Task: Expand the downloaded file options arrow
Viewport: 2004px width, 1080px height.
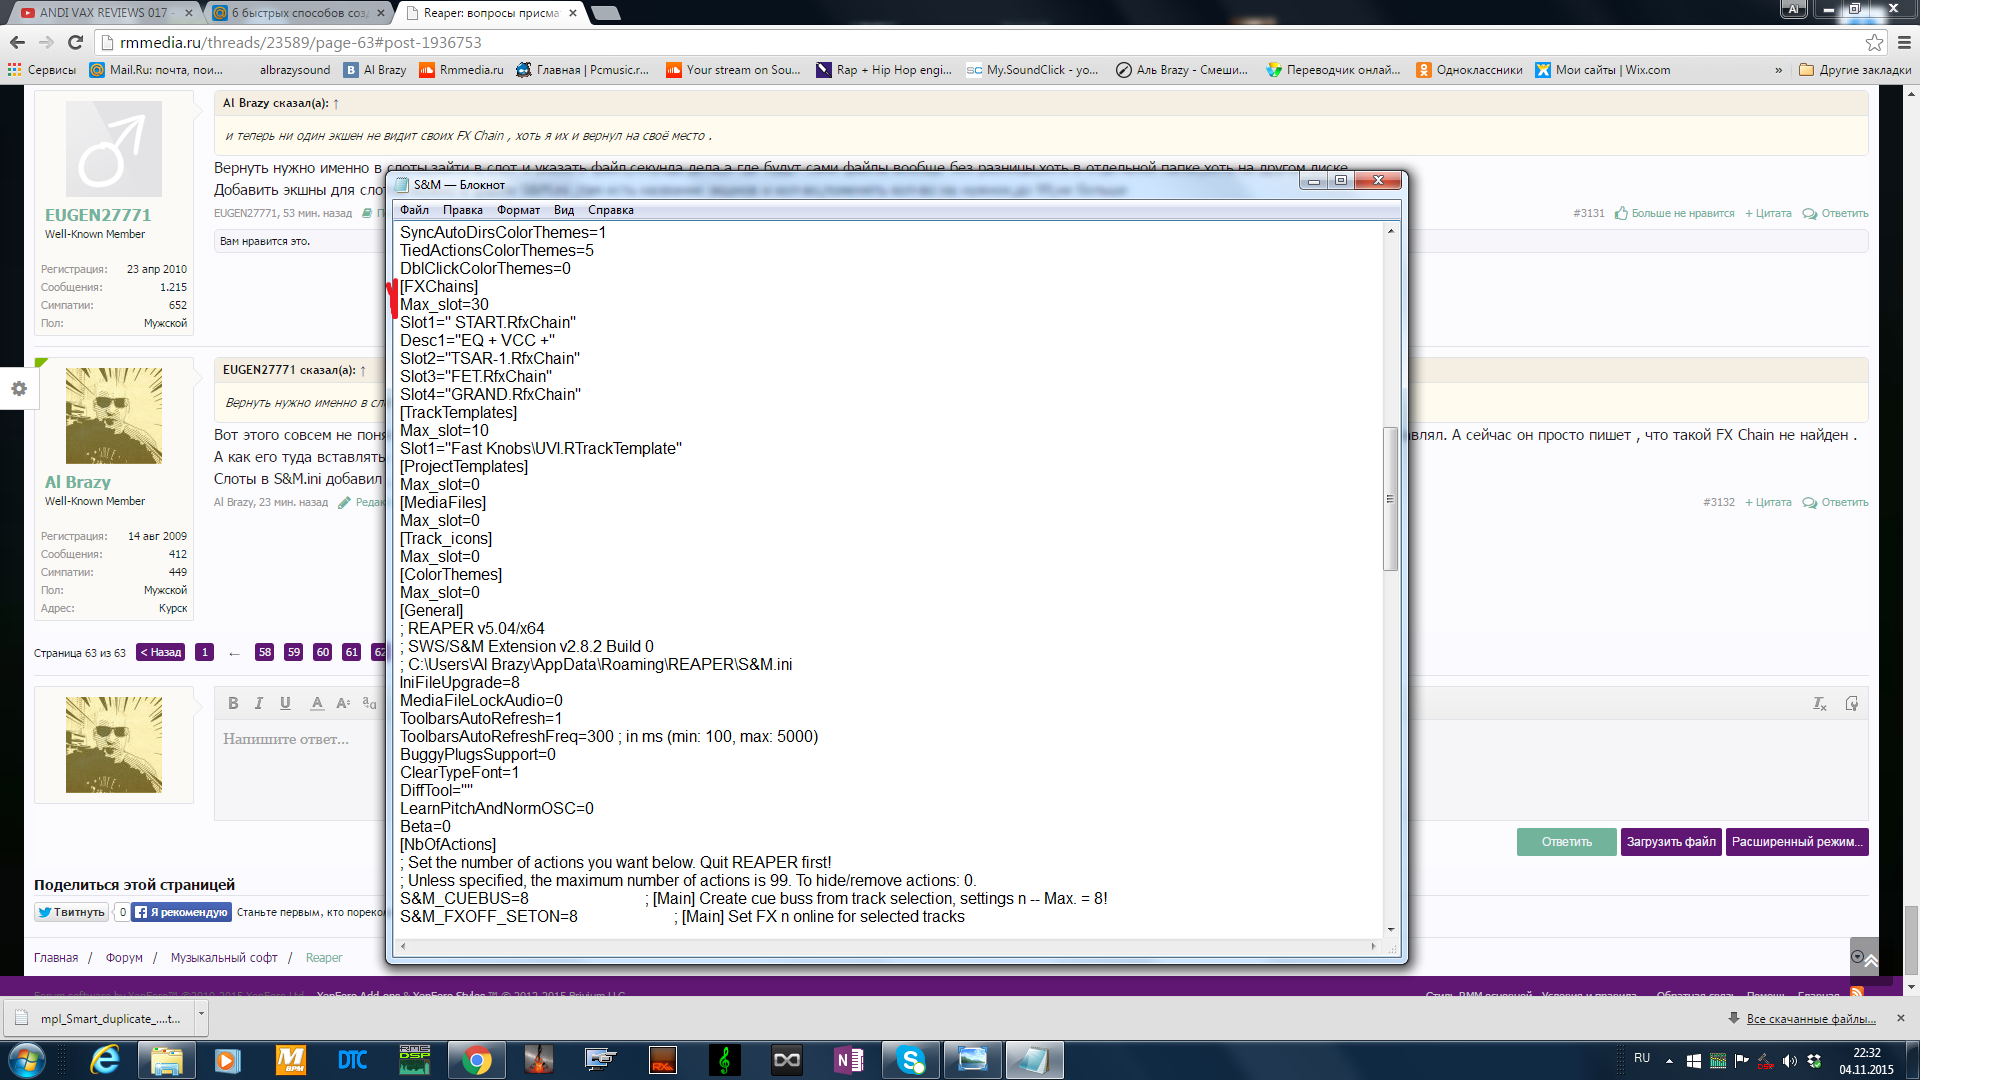Action: tap(201, 1013)
